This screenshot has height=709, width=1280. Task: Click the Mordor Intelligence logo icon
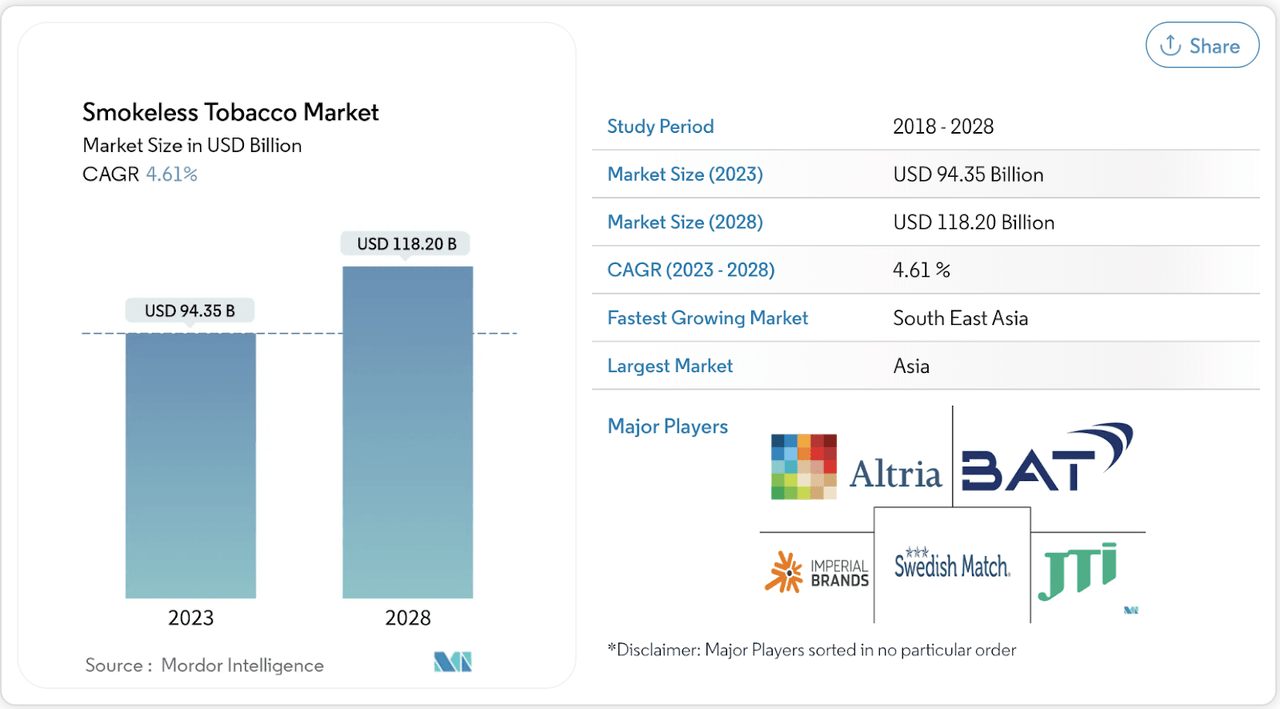pyautogui.click(x=452, y=662)
